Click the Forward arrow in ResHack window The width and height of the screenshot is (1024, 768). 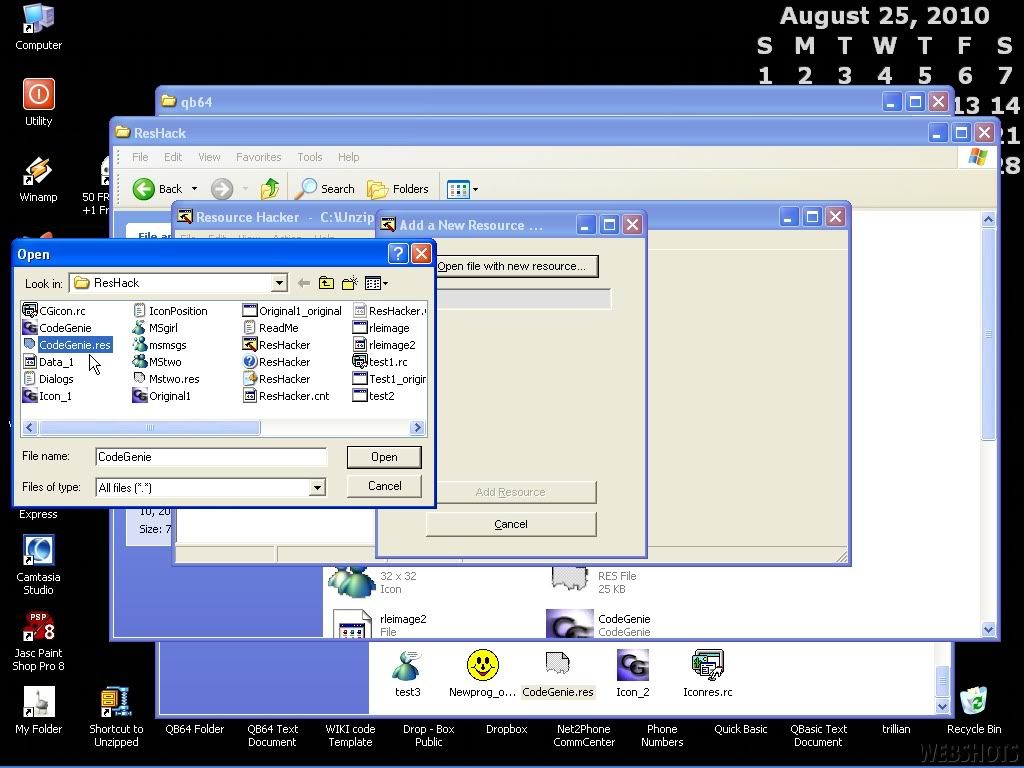pos(221,189)
